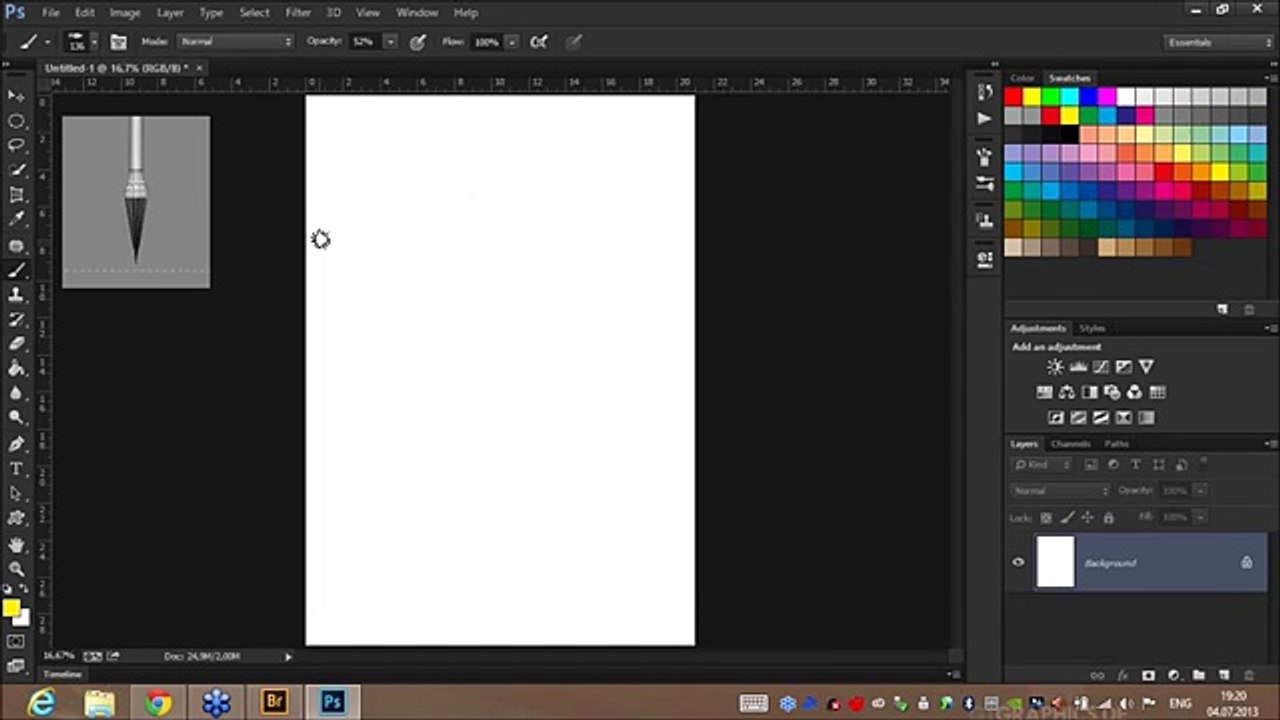
Task: Enable airbrush-style build-up effects
Action: pos(539,42)
